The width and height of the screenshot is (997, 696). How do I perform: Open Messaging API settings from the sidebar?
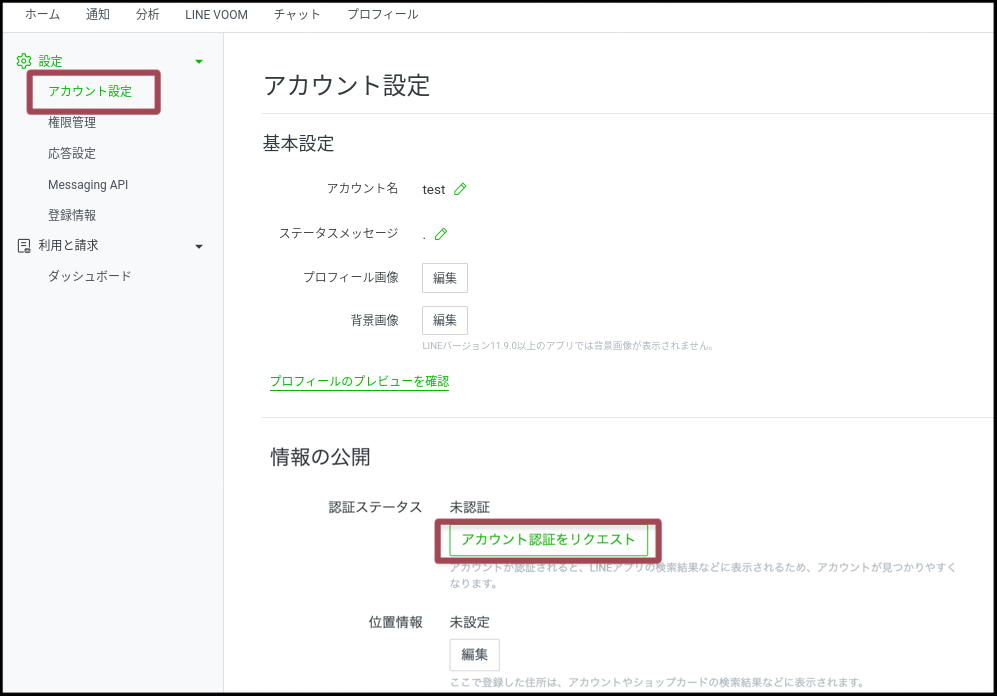(x=88, y=184)
